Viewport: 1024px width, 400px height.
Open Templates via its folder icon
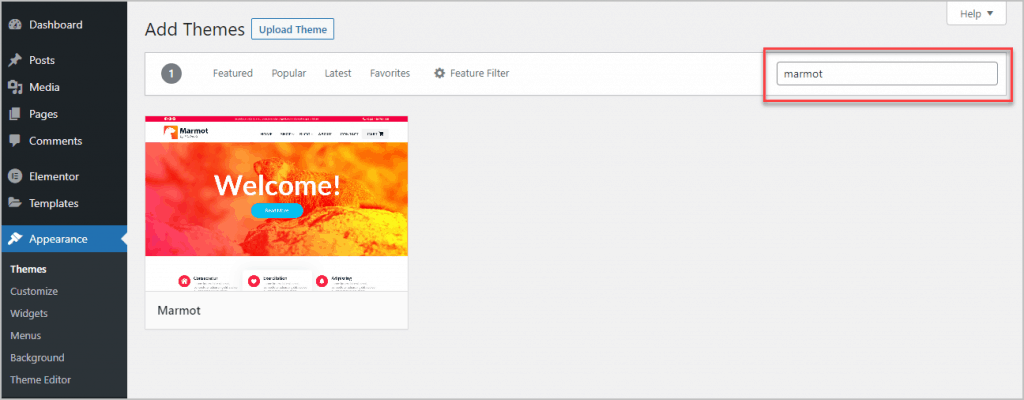(x=15, y=204)
